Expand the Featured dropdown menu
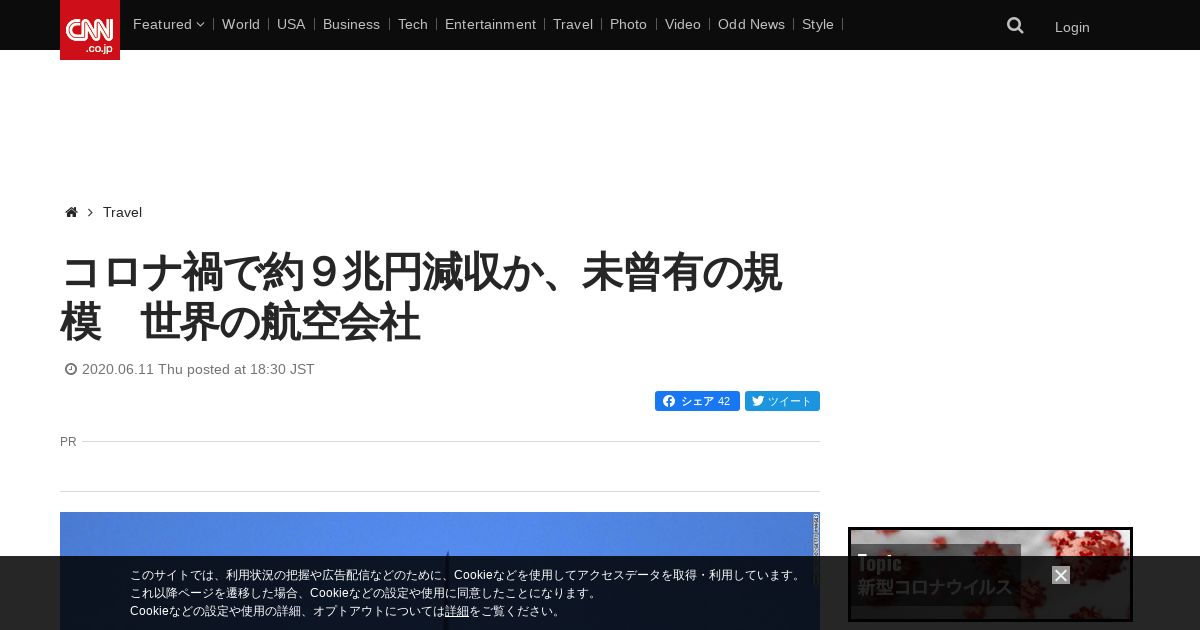Viewport: 1200px width, 630px height. click(x=168, y=24)
